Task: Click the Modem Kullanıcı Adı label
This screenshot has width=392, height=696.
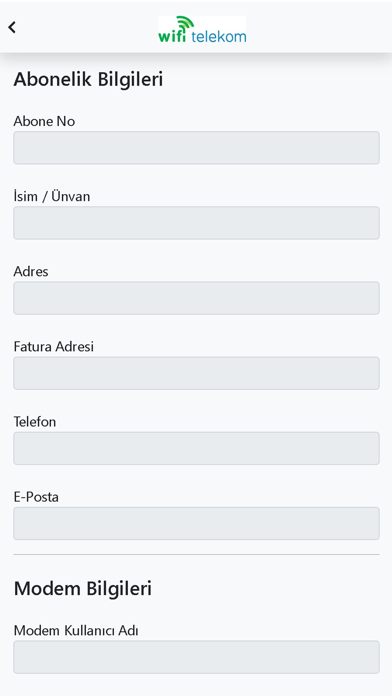Action: [76, 630]
